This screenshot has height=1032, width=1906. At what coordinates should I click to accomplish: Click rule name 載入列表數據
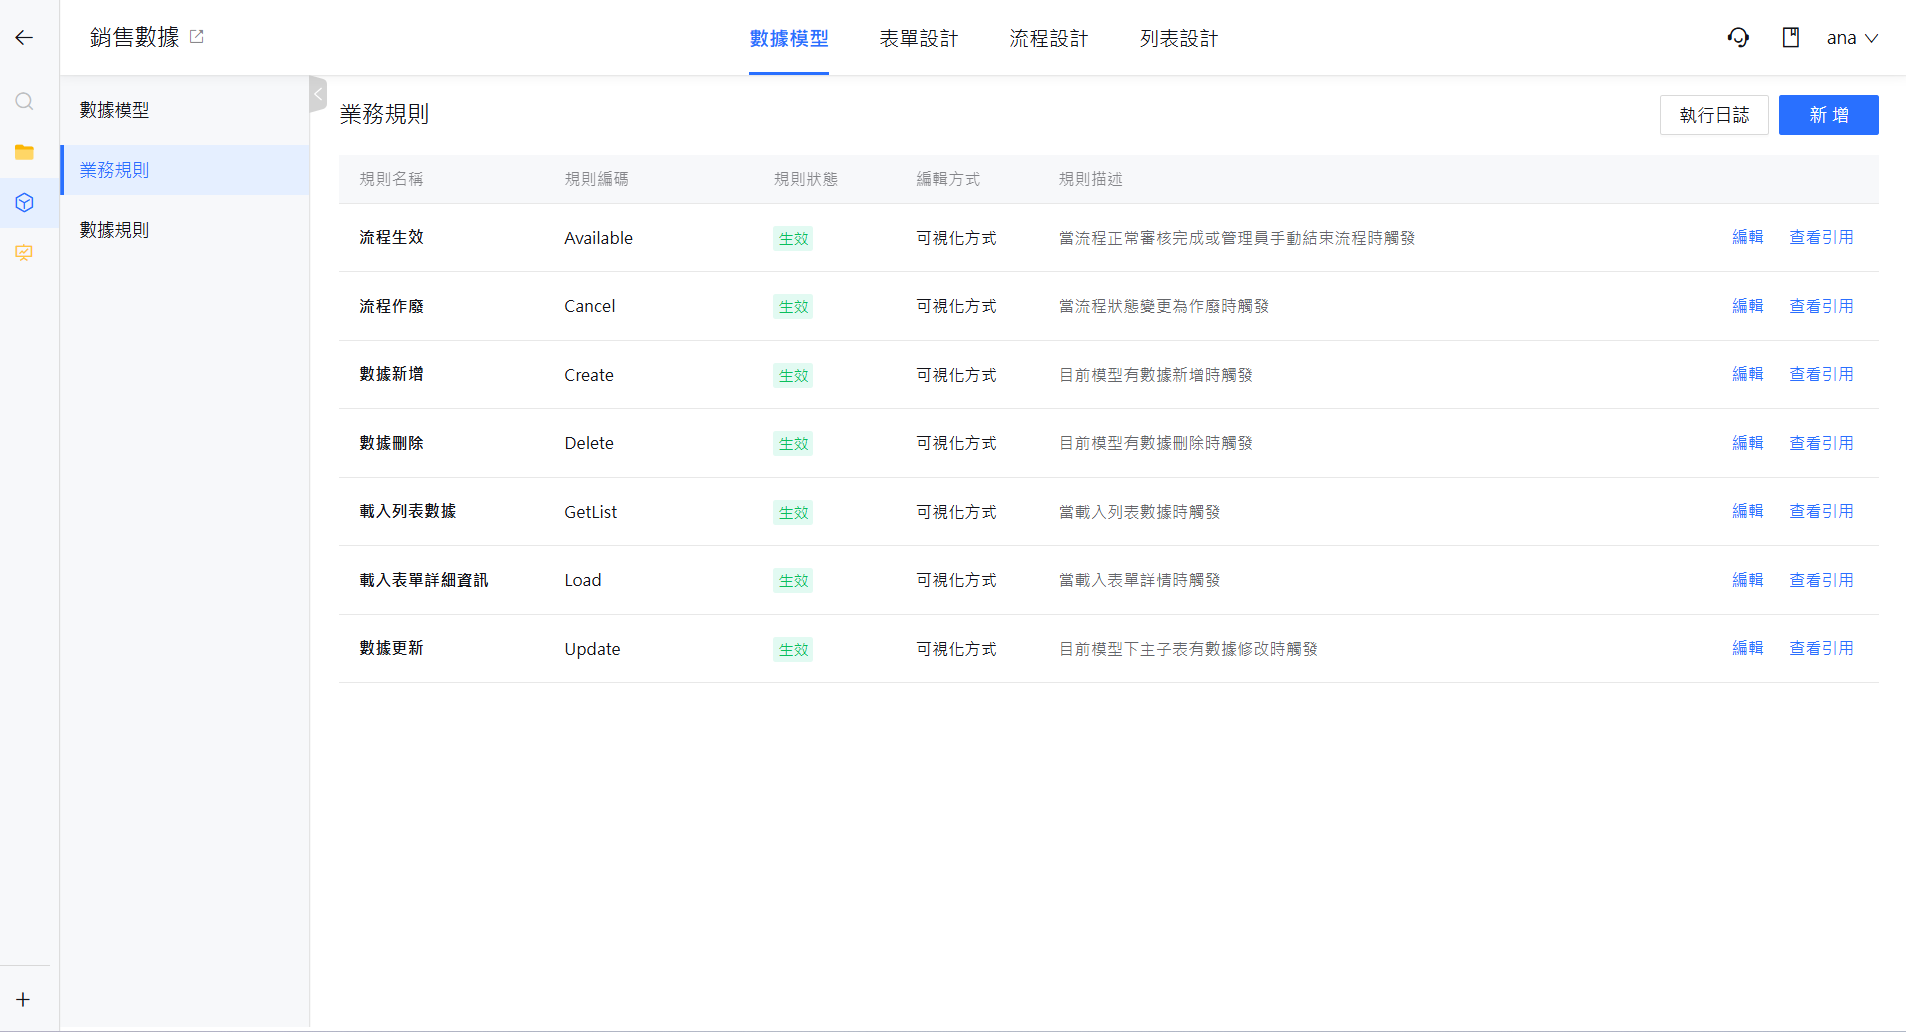click(x=408, y=511)
